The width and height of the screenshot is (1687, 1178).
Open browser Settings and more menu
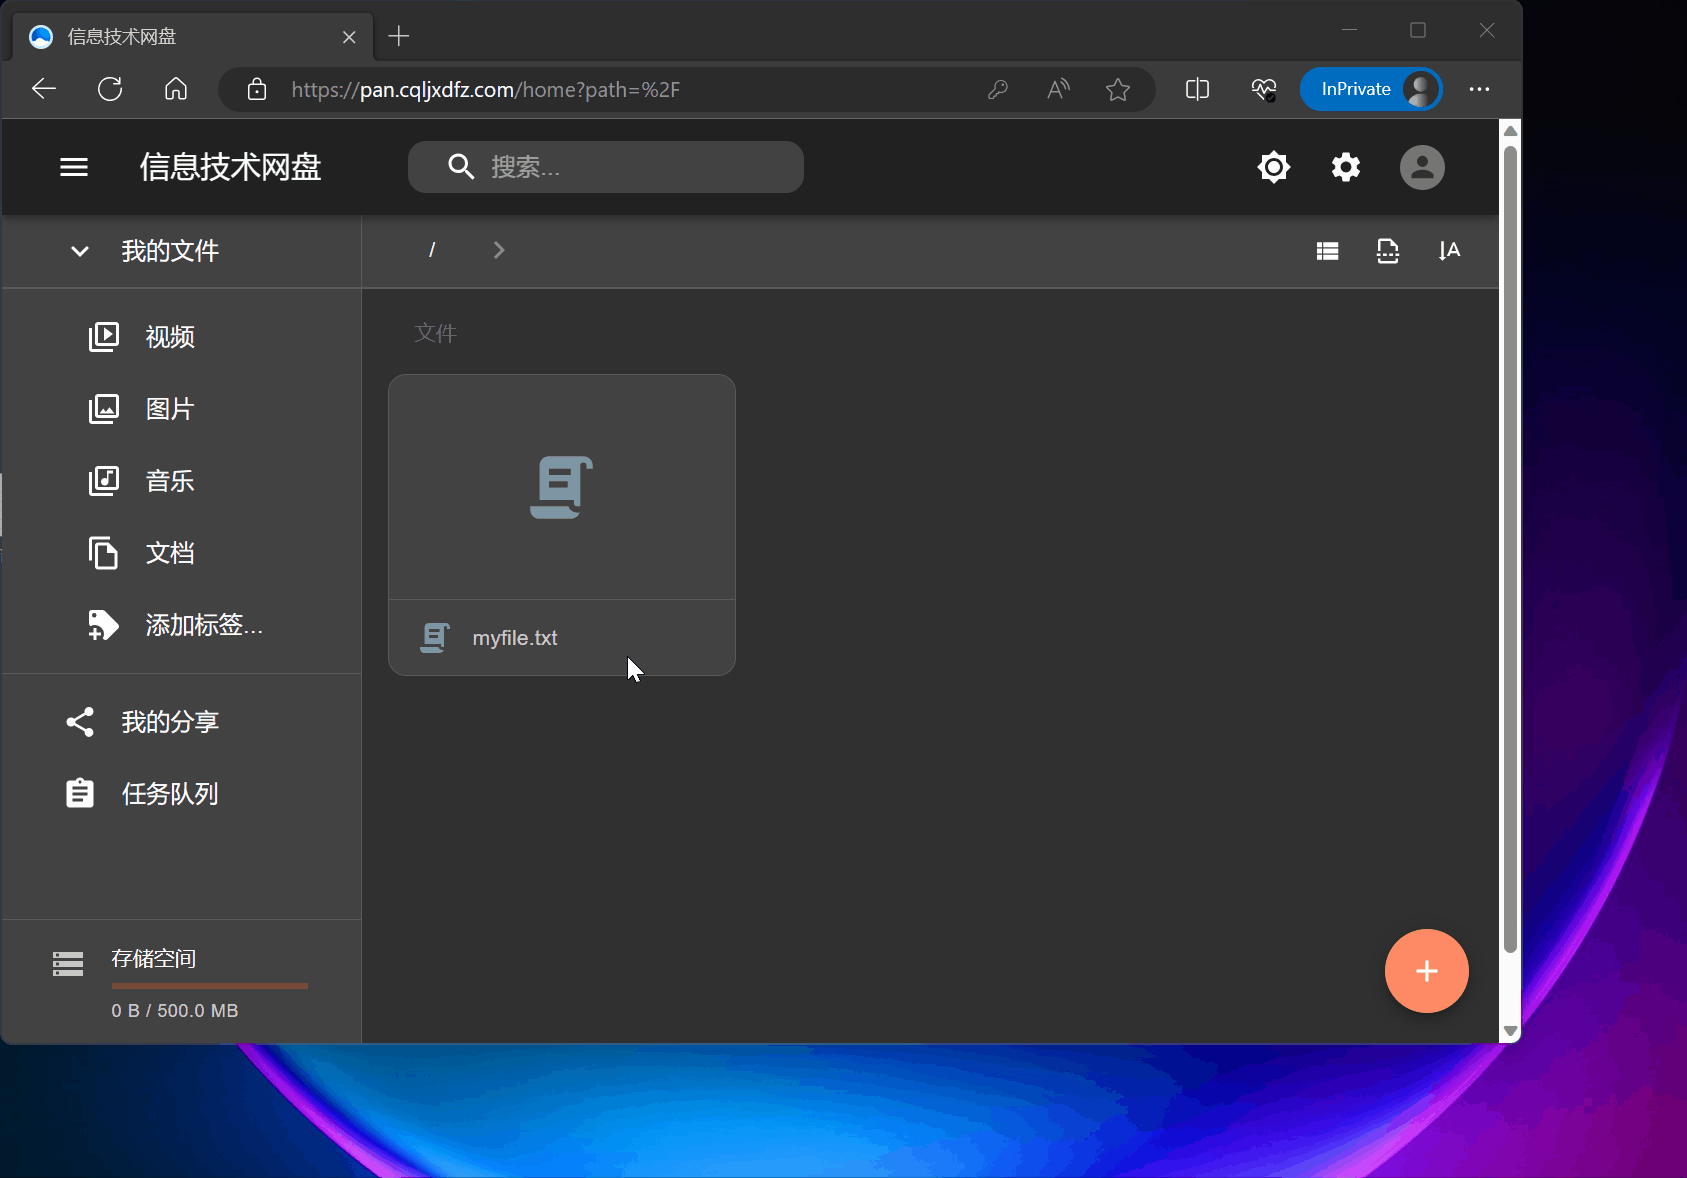point(1480,89)
